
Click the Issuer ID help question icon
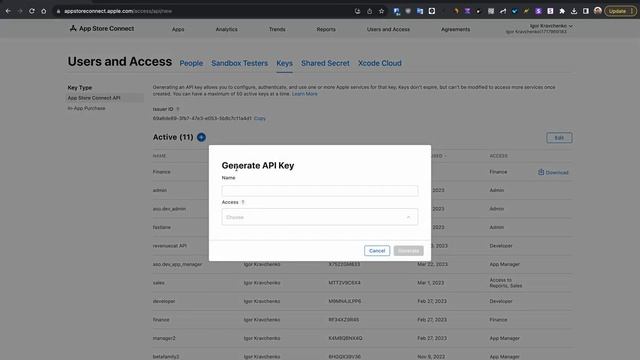tap(178, 109)
